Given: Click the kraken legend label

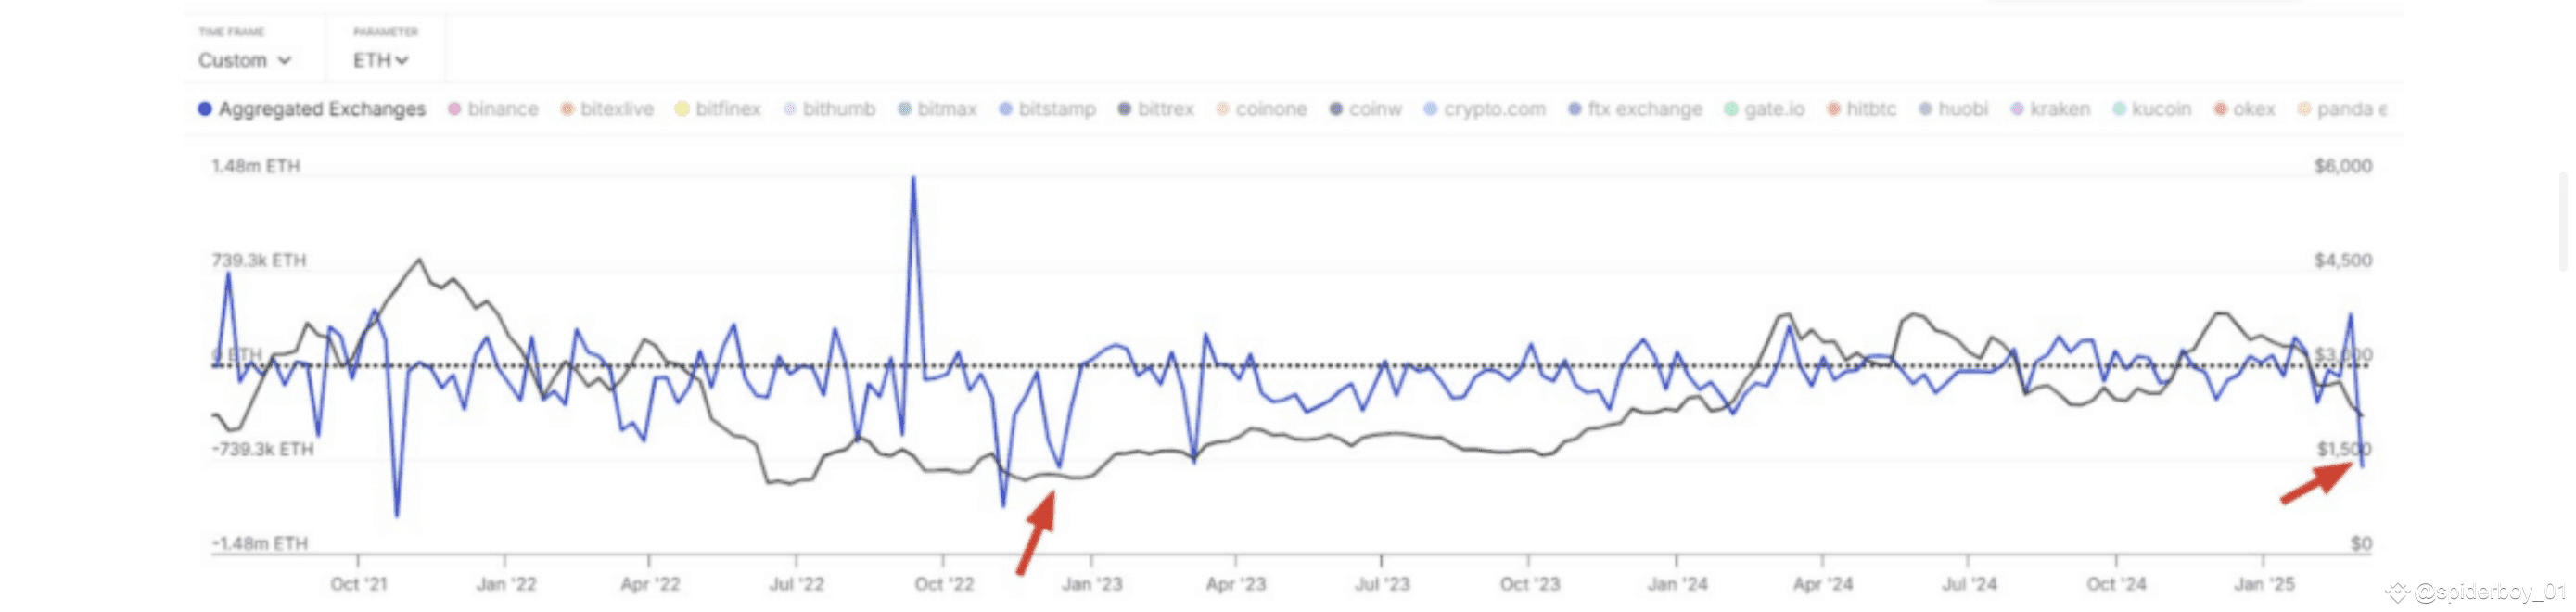Looking at the screenshot, I should click(2060, 109).
